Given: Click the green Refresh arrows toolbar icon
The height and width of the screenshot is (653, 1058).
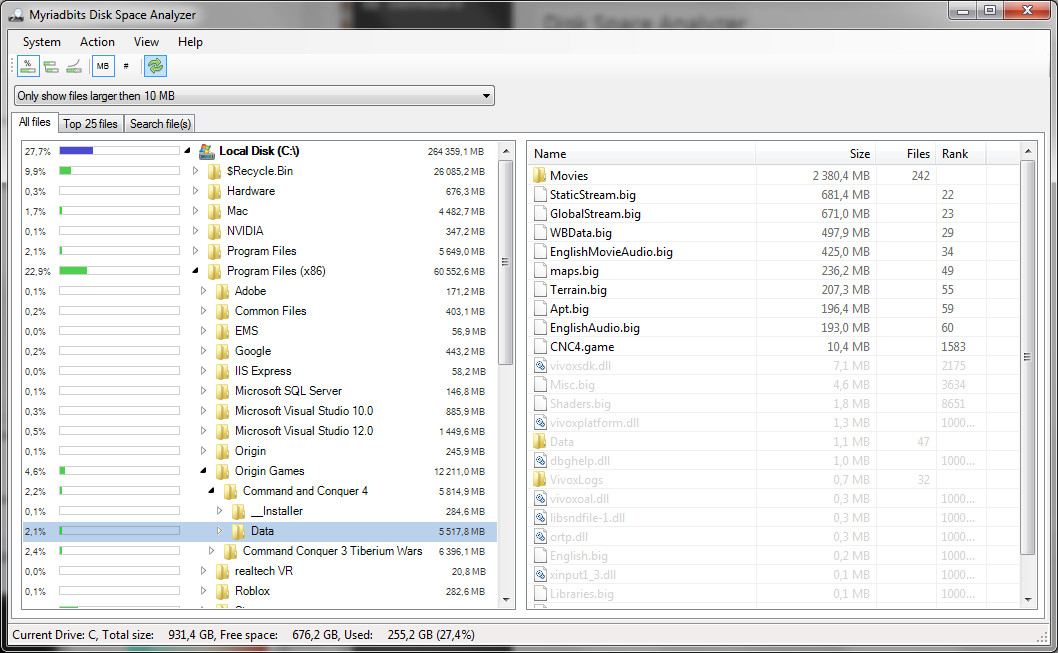Looking at the screenshot, I should [155, 66].
